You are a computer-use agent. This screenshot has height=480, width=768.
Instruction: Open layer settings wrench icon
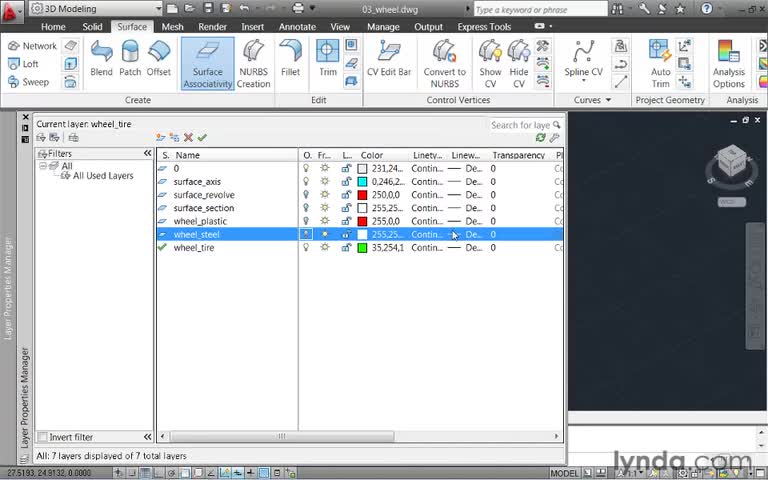pyautogui.click(x=554, y=138)
